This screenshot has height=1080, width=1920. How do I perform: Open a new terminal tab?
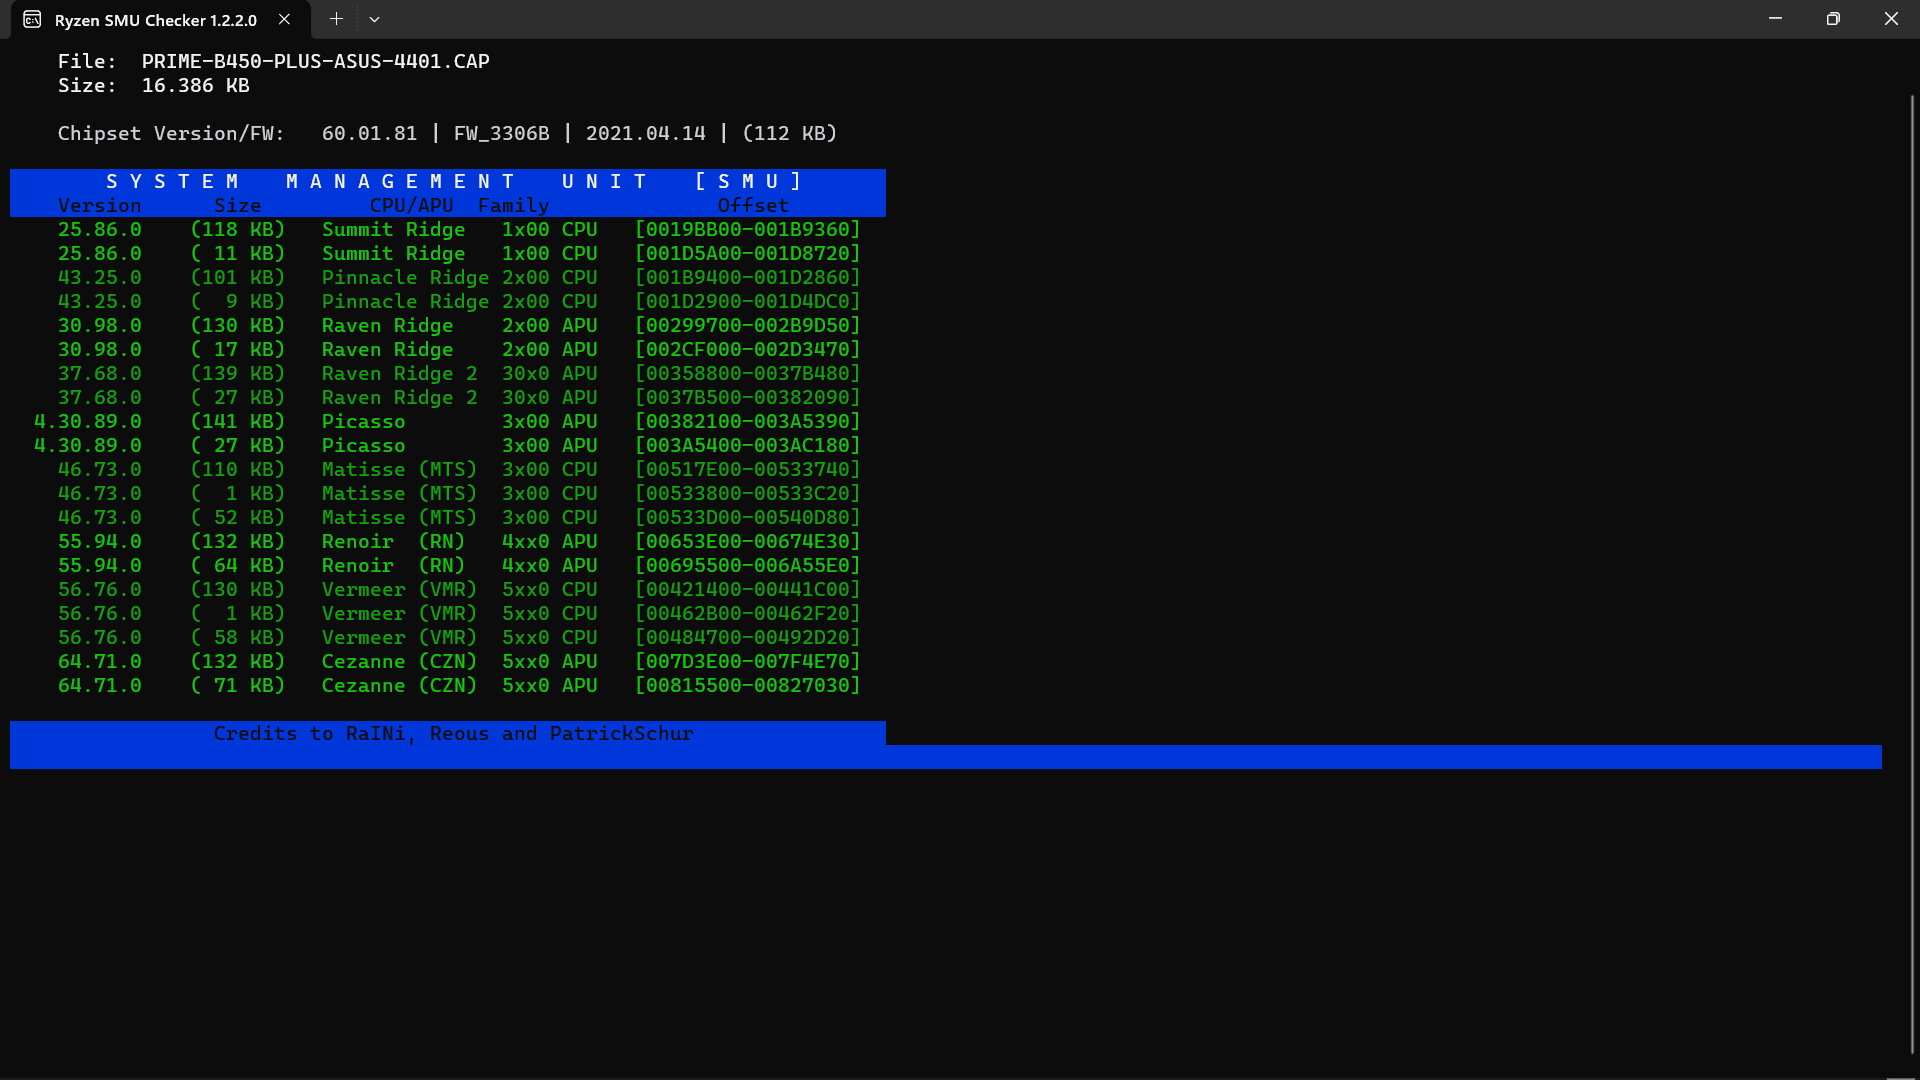click(336, 19)
